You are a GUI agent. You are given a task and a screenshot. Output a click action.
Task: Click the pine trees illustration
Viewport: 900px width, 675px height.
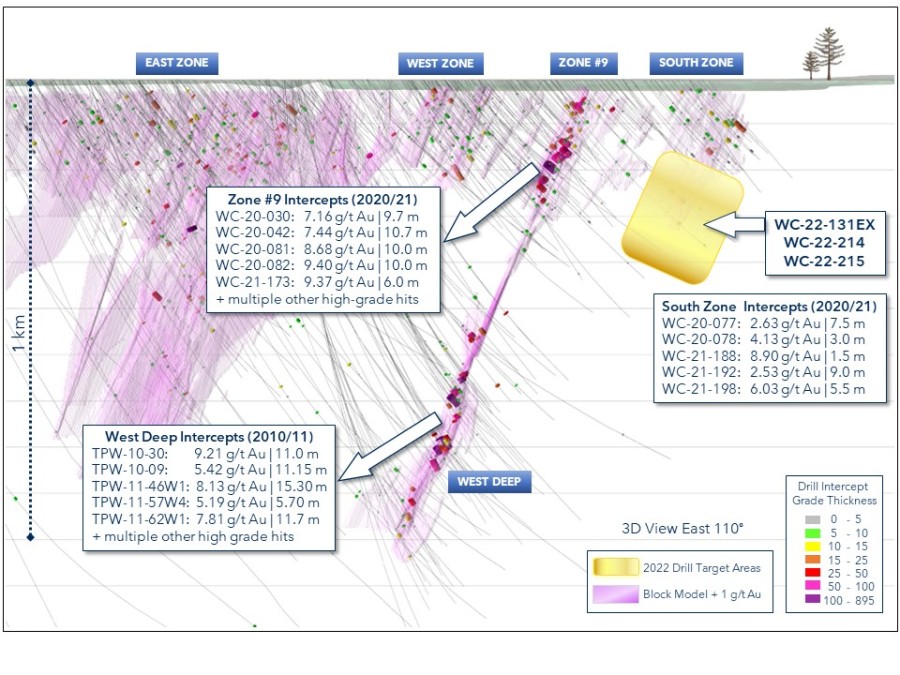click(x=824, y=54)
